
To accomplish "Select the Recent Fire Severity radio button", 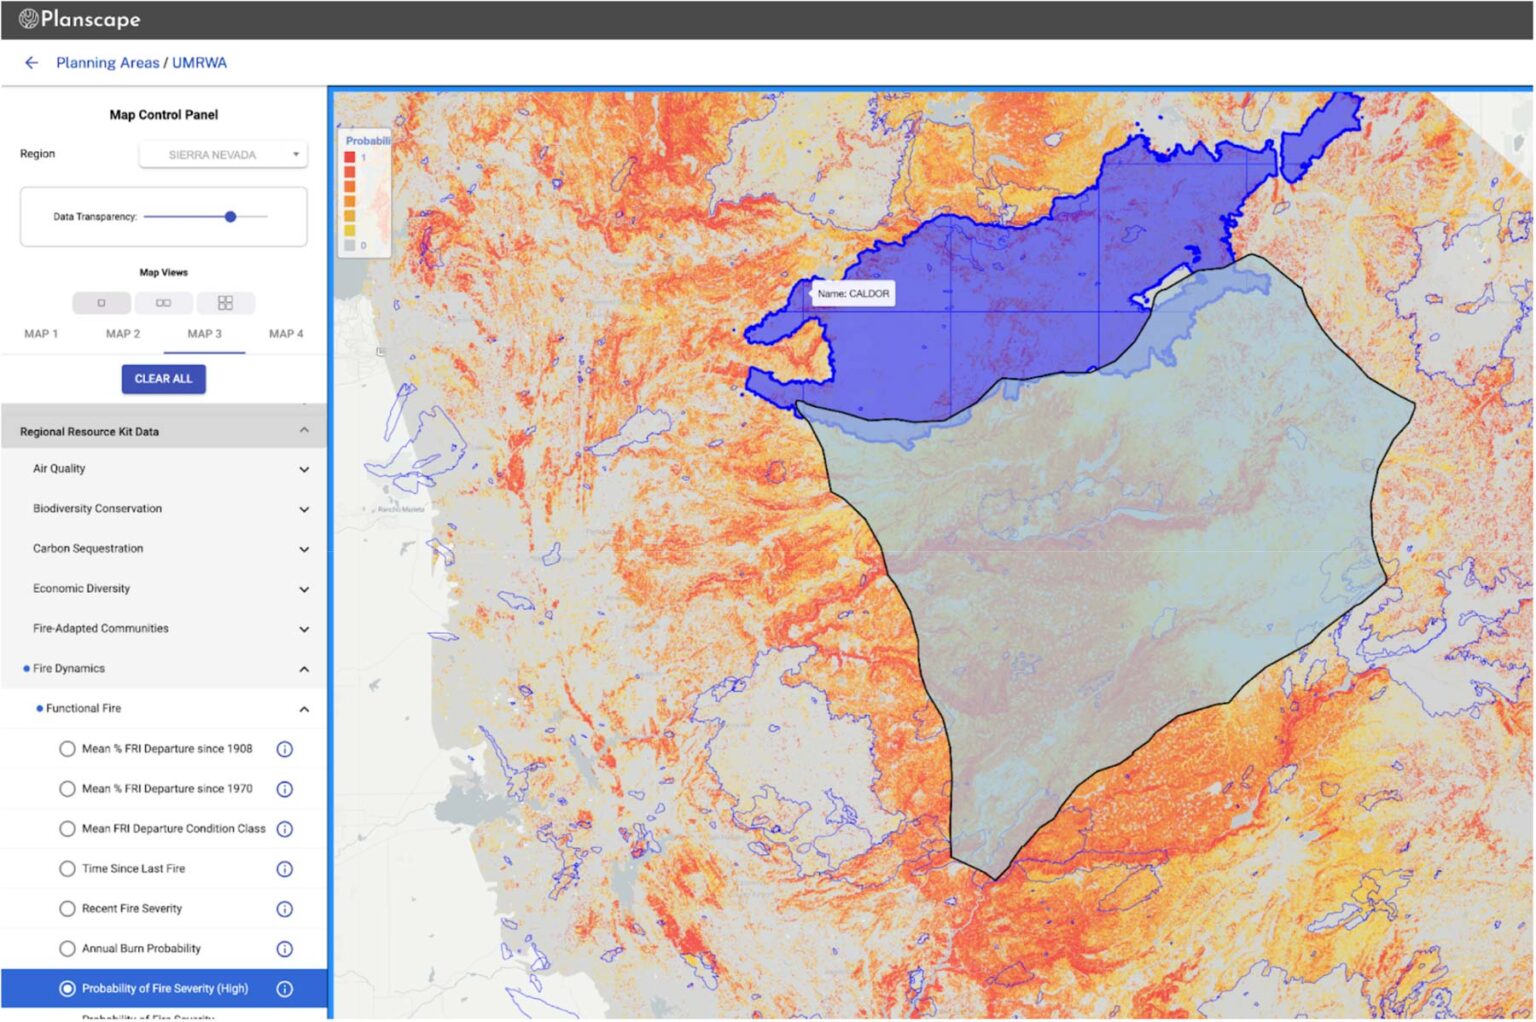I will point(67,908).
